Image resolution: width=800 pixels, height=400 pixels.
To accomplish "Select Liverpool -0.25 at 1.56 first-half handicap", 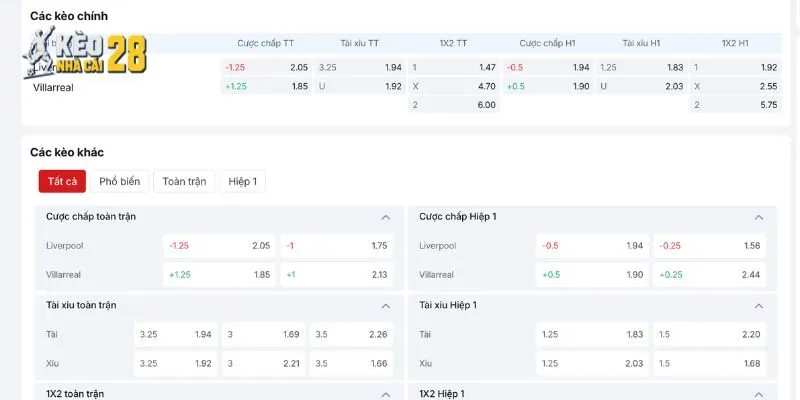I will [710, 245].
